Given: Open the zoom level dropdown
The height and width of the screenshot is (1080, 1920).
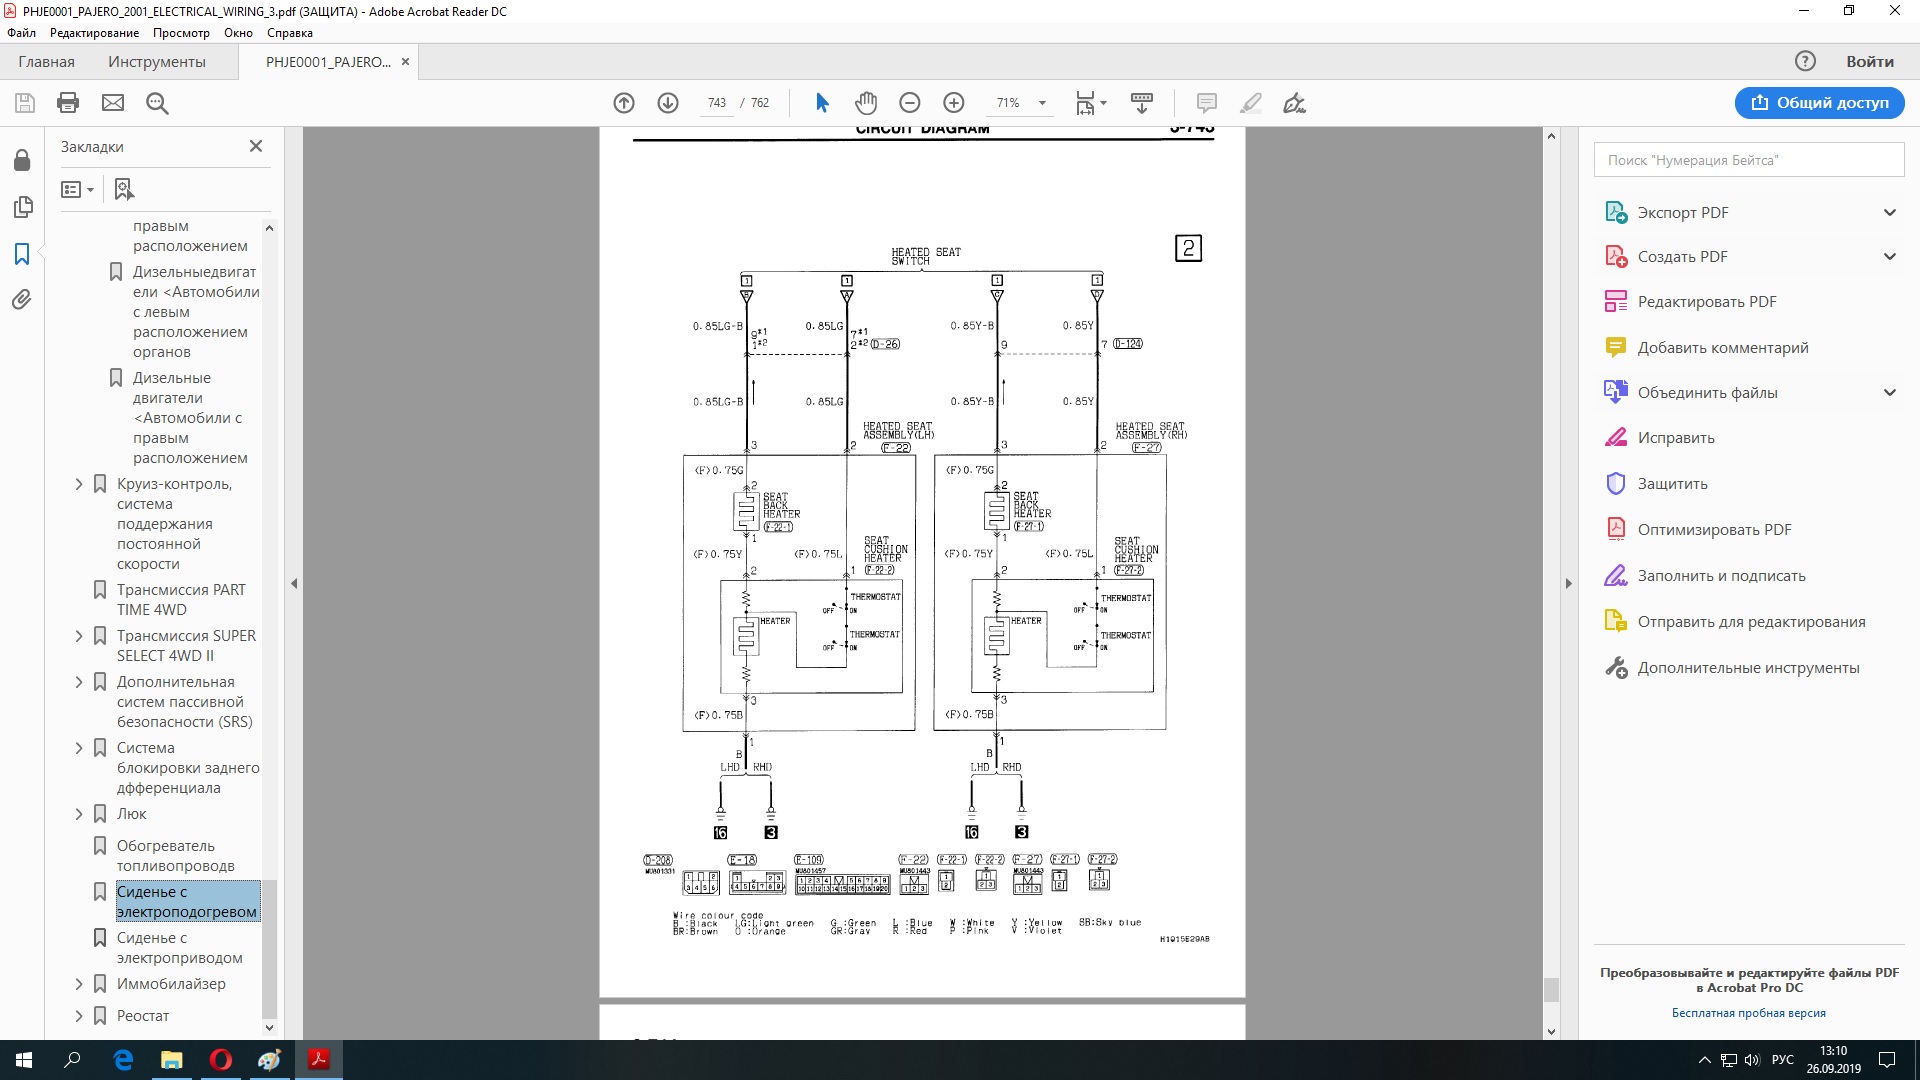Looking at the screenshot, I should click(1042, 103).
